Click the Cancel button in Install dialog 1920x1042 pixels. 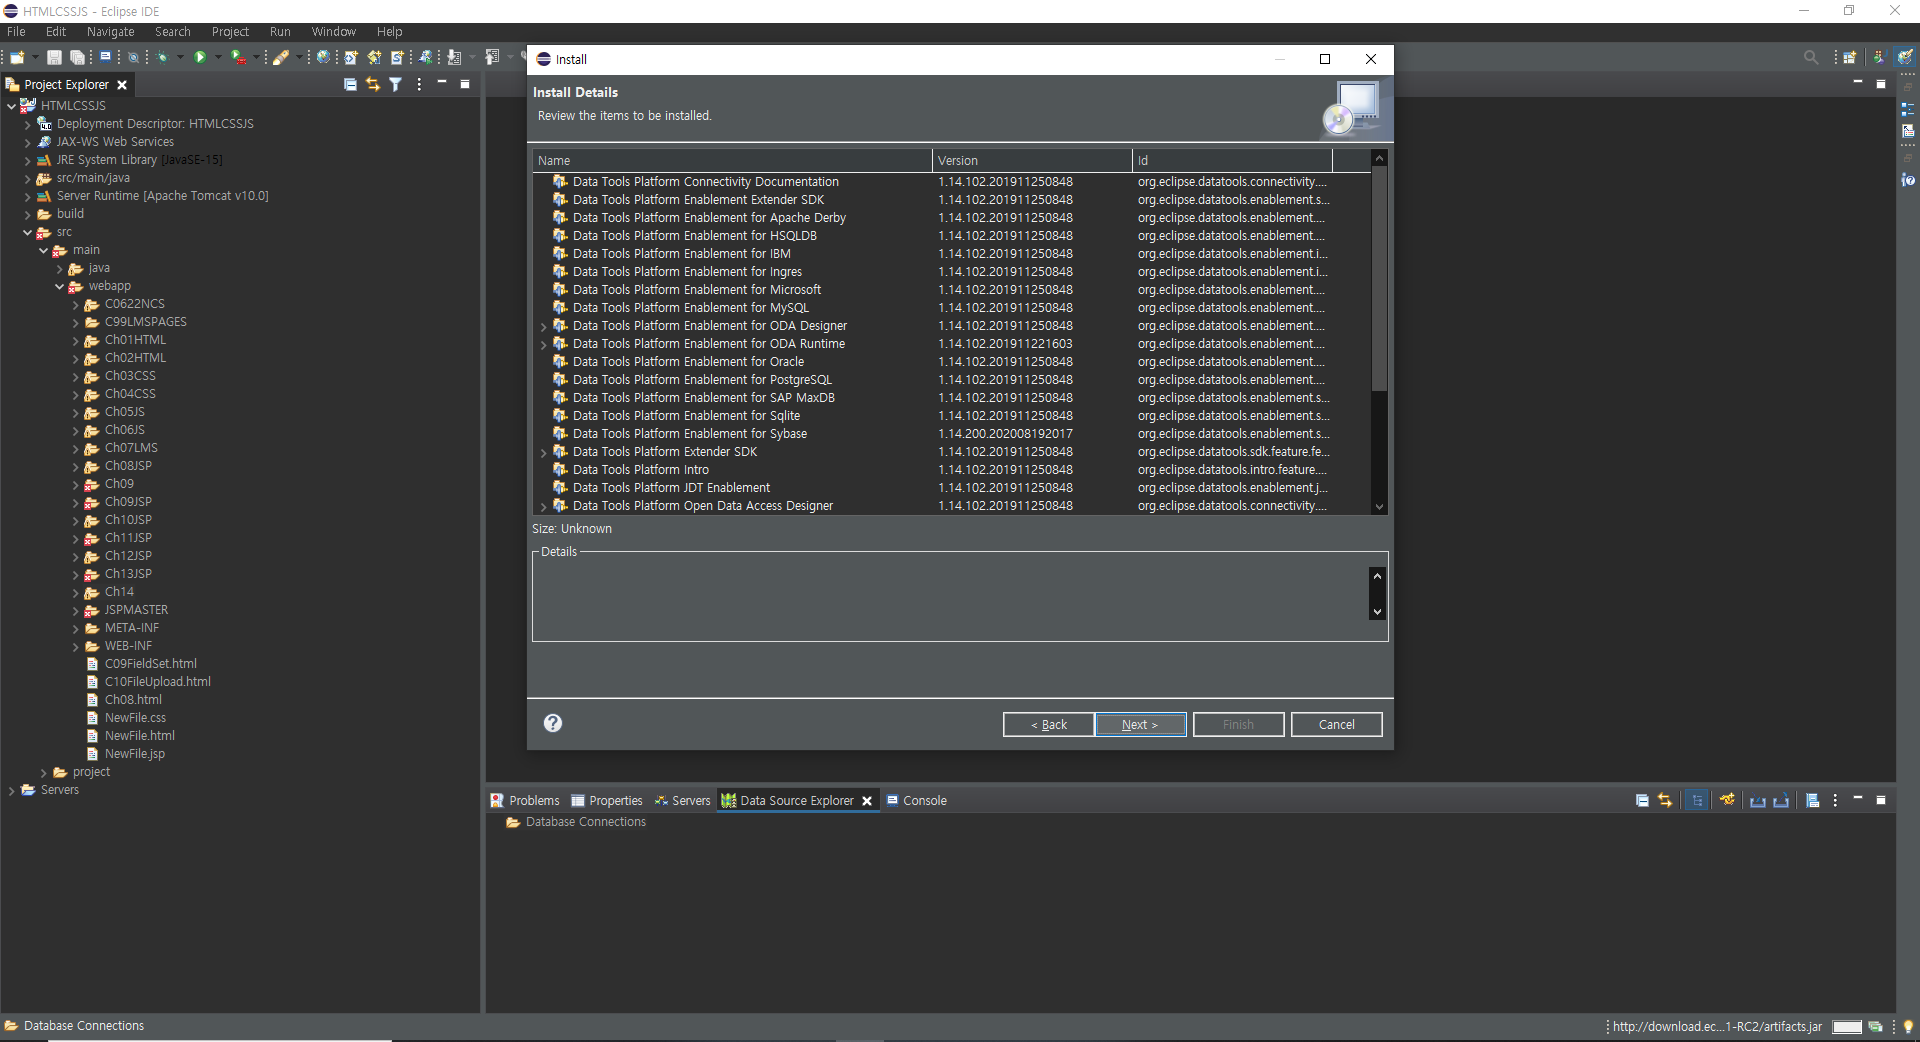pyautogui.click(x=1336, y=725)
